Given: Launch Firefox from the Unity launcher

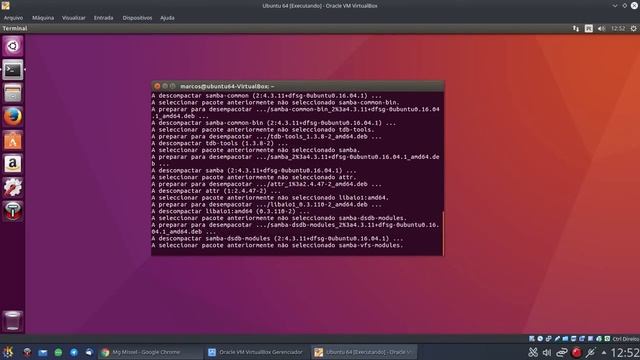Looking at the screenshot, I should [13, 117].
